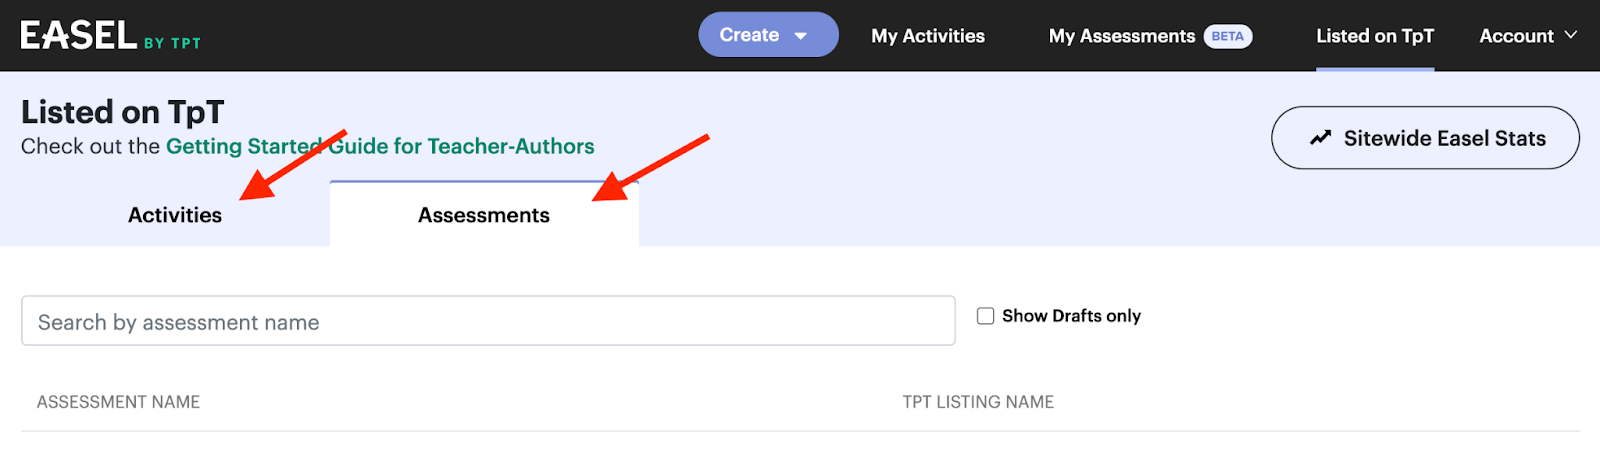The height and width of the screenshot is (452, 1600).
Task: Enable the Show Drafts only checkbox
Action: pyautogui.click(x=985, y=316)
